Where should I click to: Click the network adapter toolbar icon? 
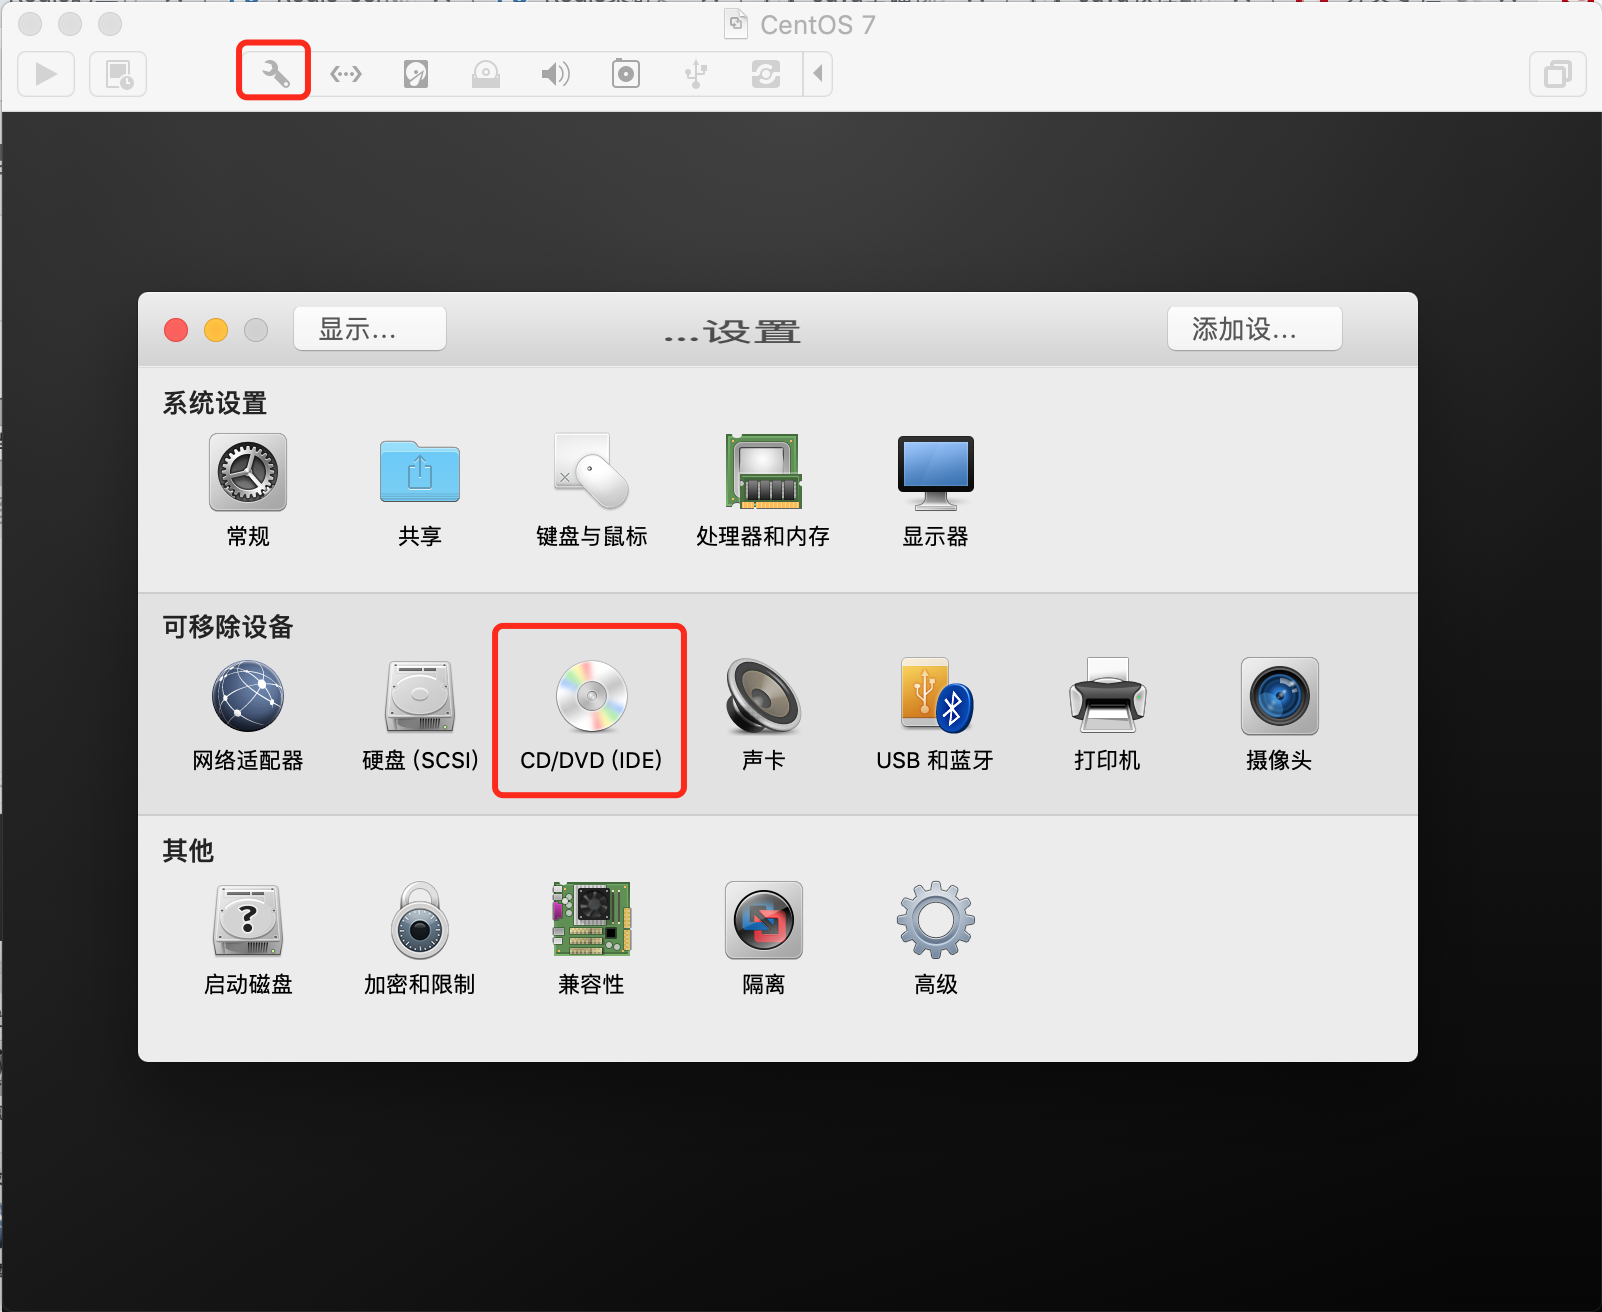point(346,74)
